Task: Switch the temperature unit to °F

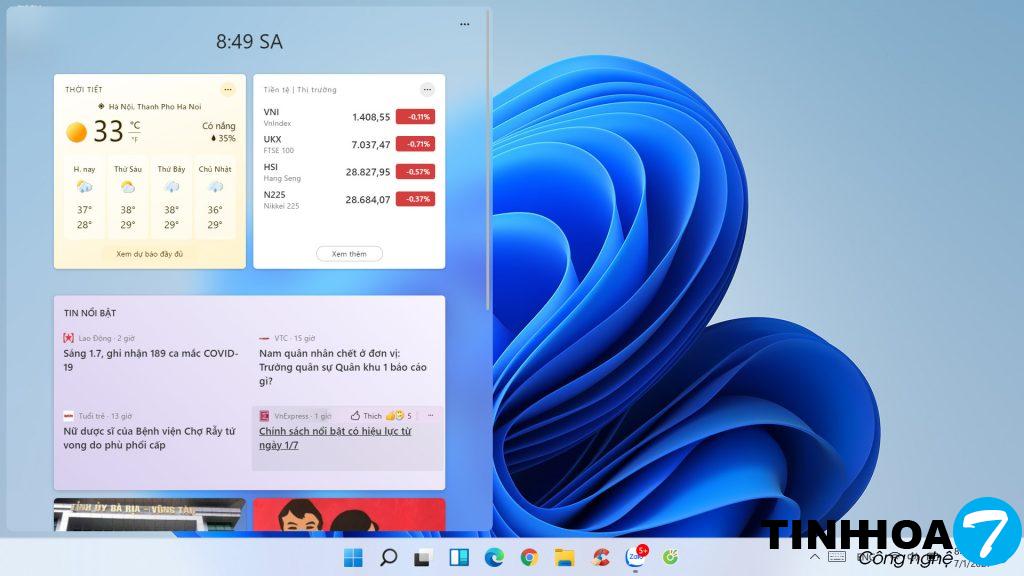Action: click(134, 139)
